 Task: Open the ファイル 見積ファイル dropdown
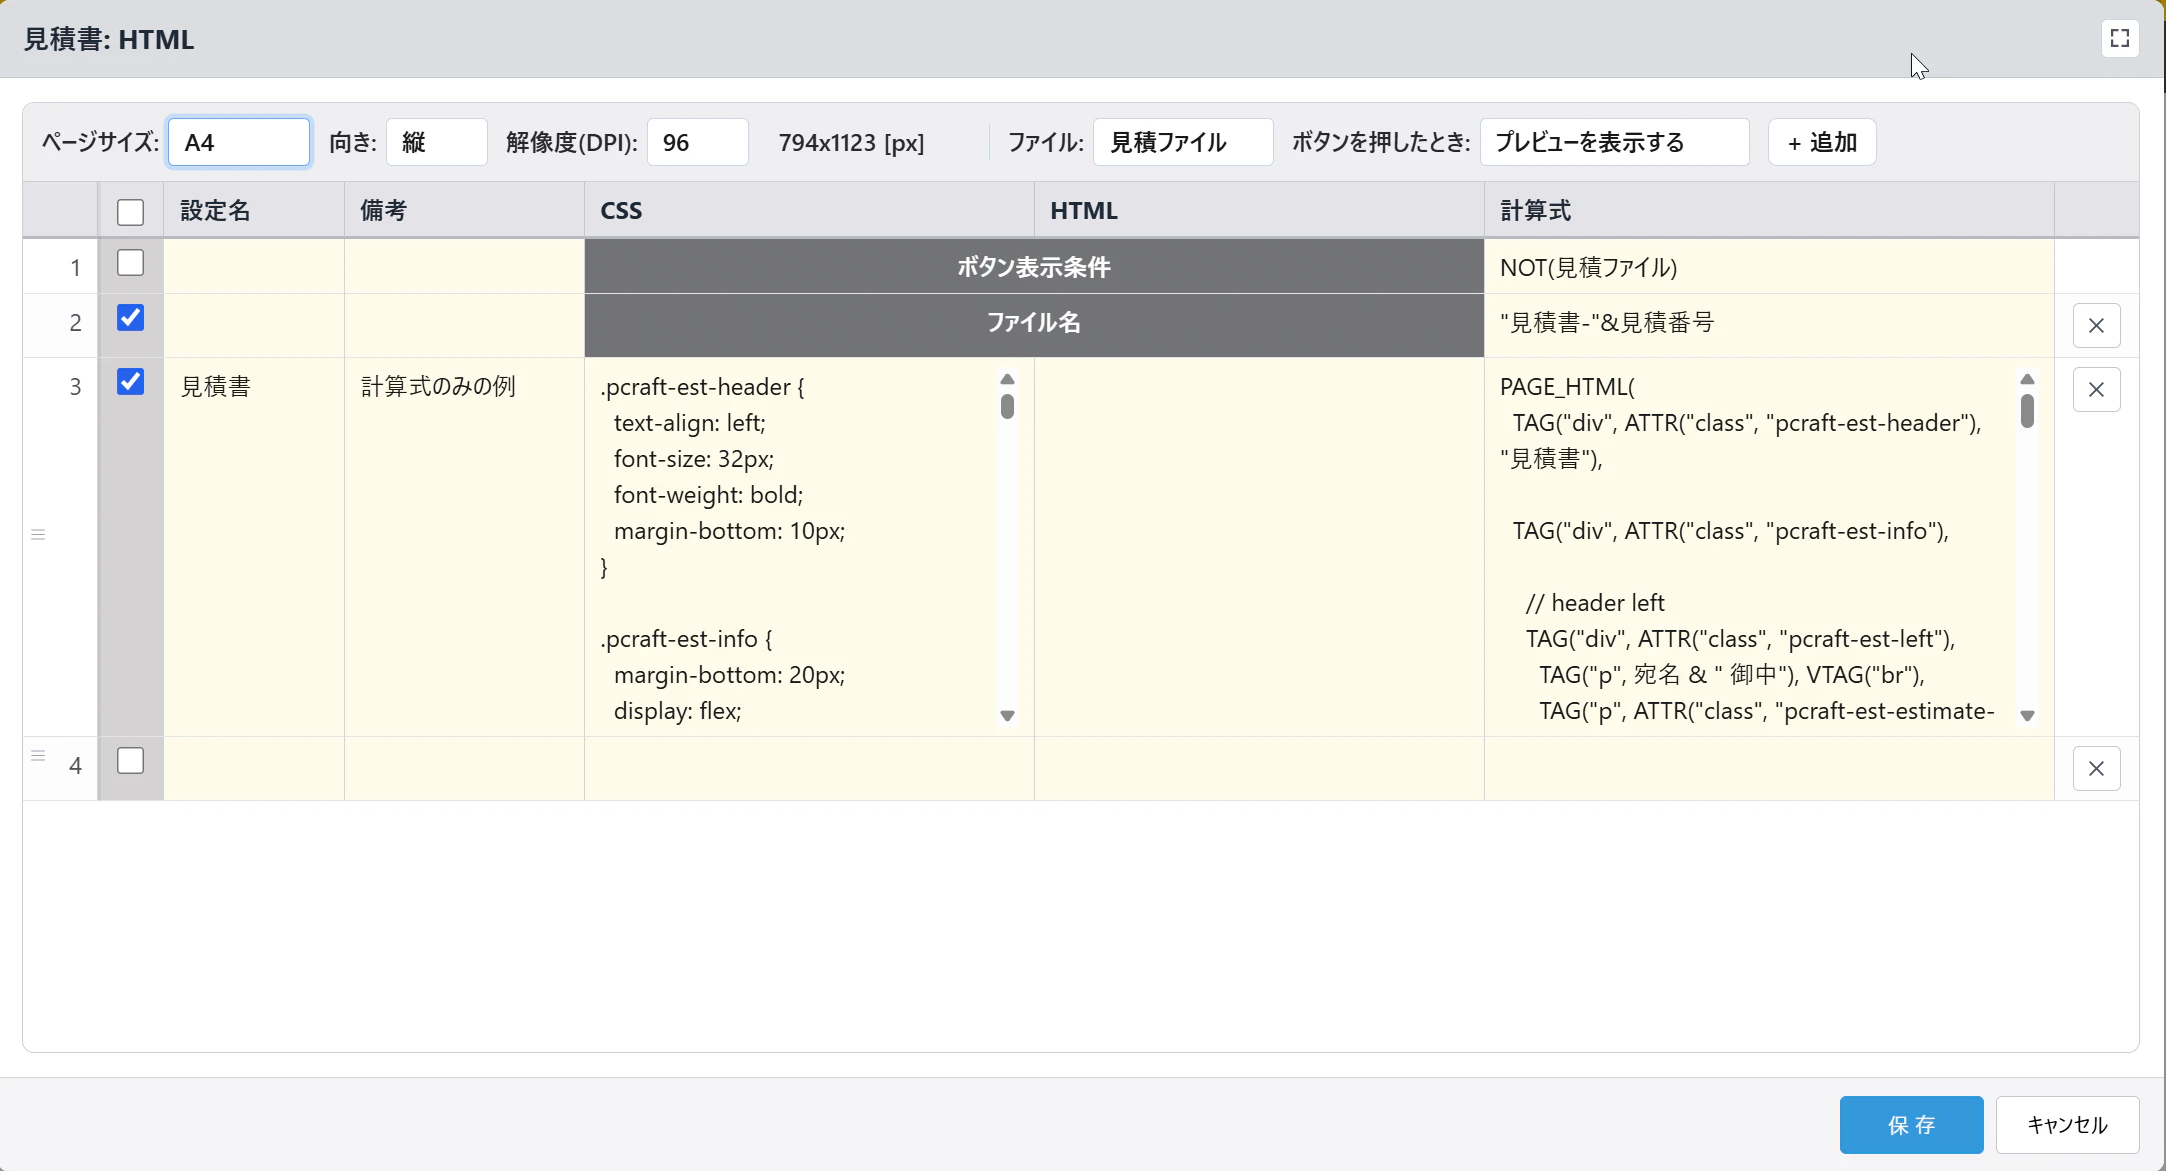tap(1182, 142)
